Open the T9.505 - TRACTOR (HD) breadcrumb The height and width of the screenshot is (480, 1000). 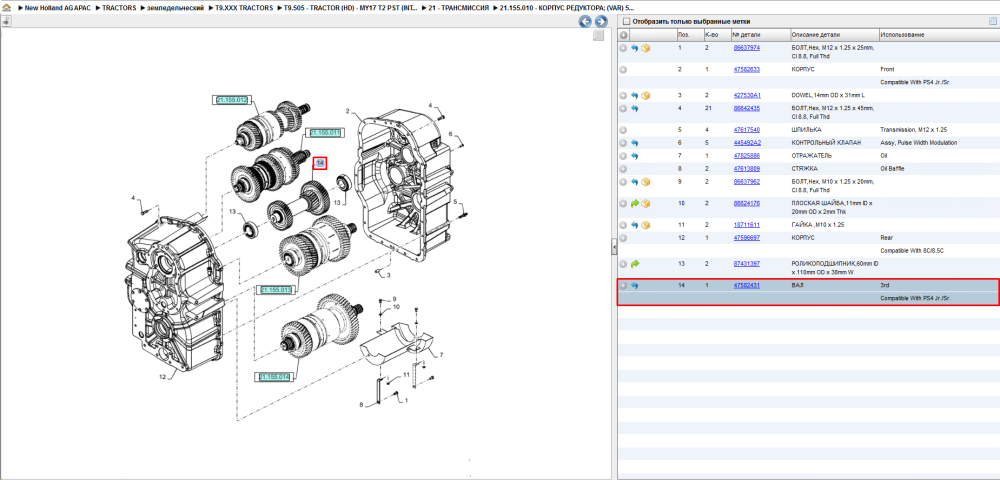[x=348, y=8]
